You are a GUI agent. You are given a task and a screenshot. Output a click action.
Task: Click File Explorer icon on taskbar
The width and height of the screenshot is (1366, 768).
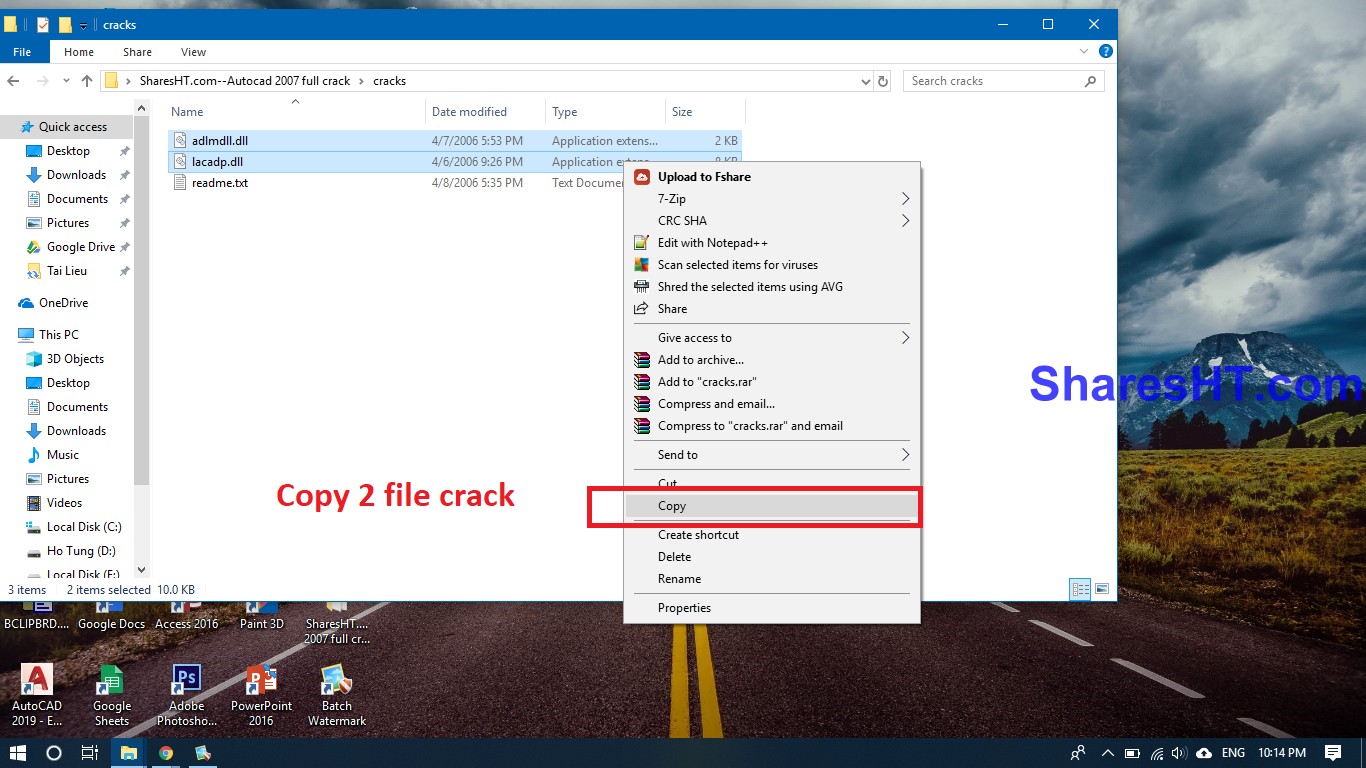129,753
